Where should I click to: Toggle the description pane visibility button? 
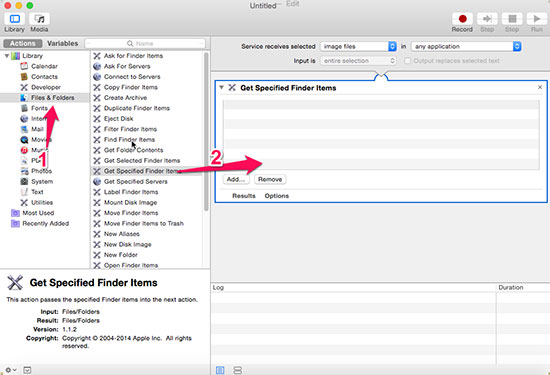[x=27, y=370]
